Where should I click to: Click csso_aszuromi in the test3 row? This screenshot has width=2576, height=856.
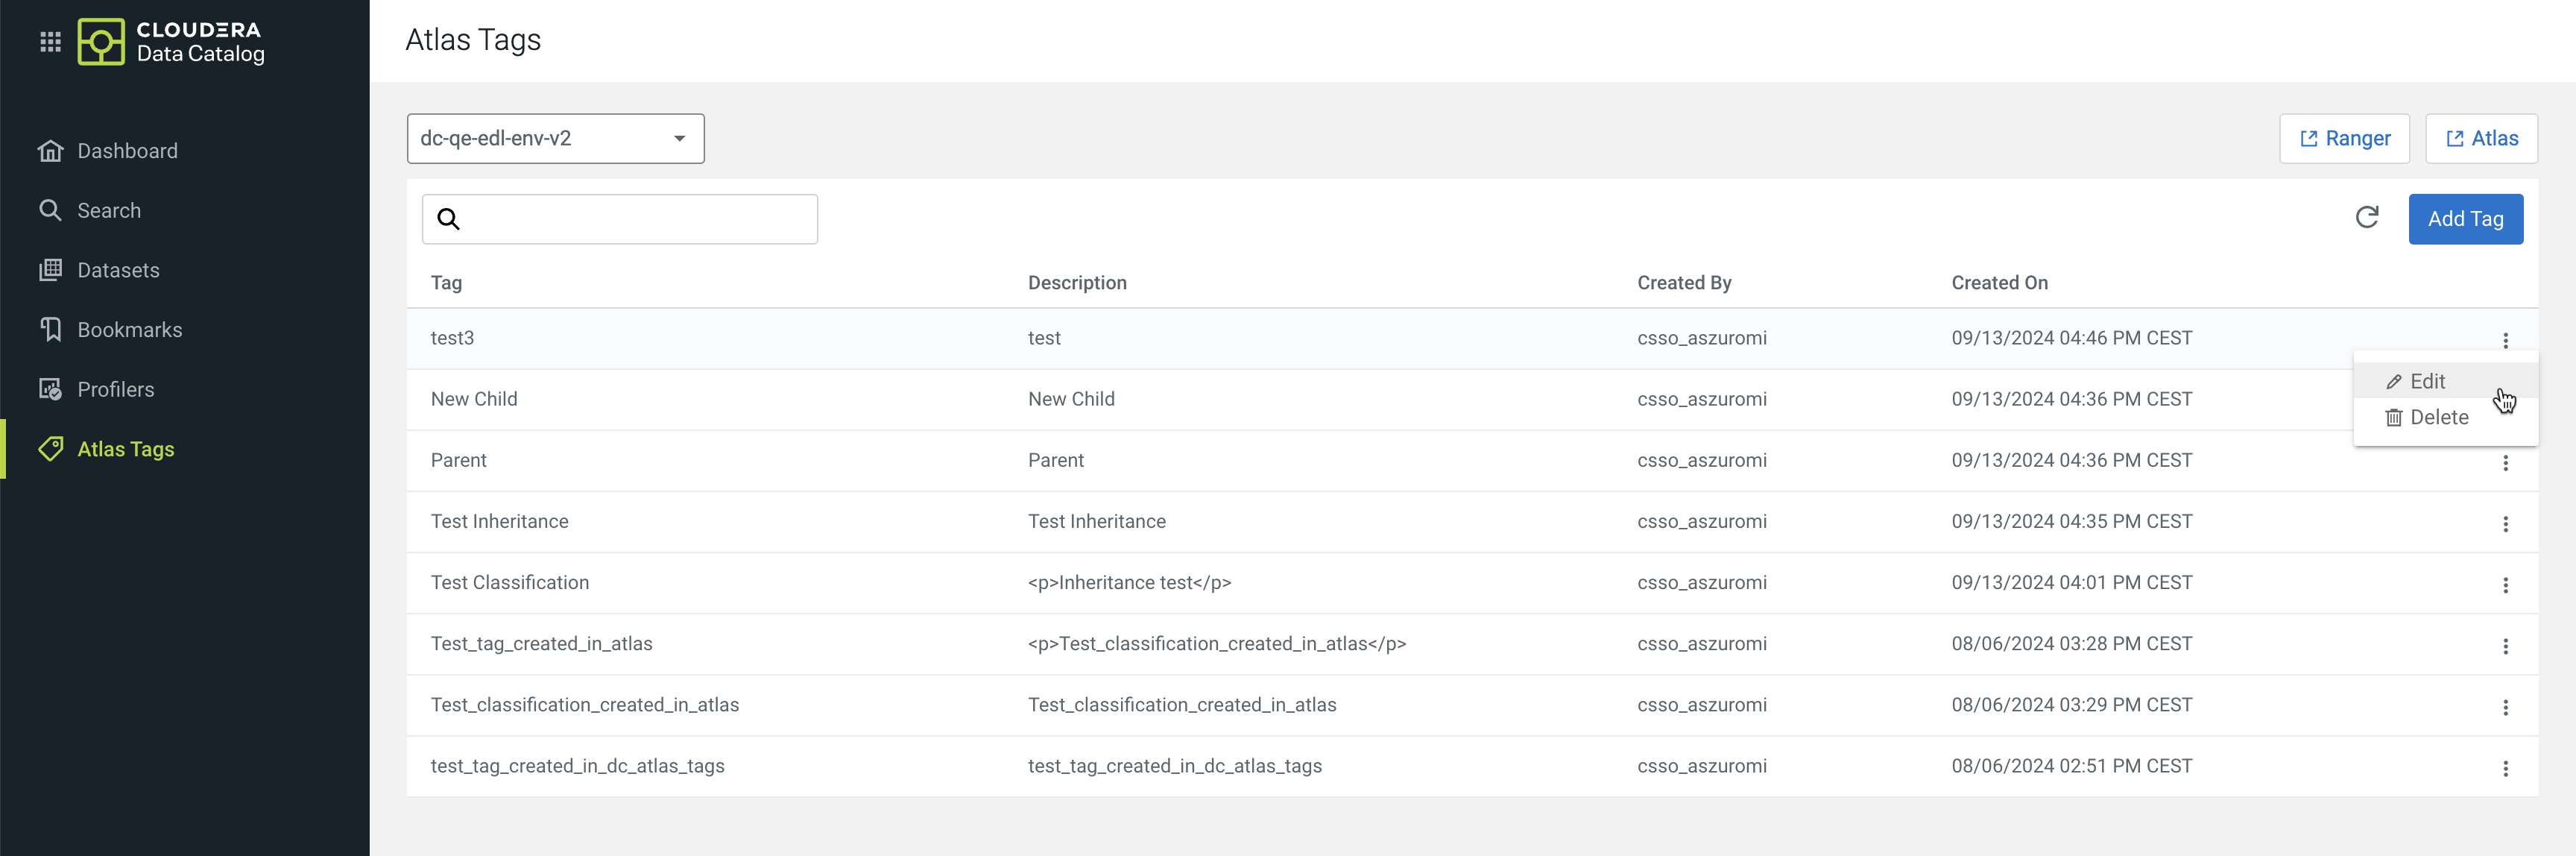point(1701,338)
